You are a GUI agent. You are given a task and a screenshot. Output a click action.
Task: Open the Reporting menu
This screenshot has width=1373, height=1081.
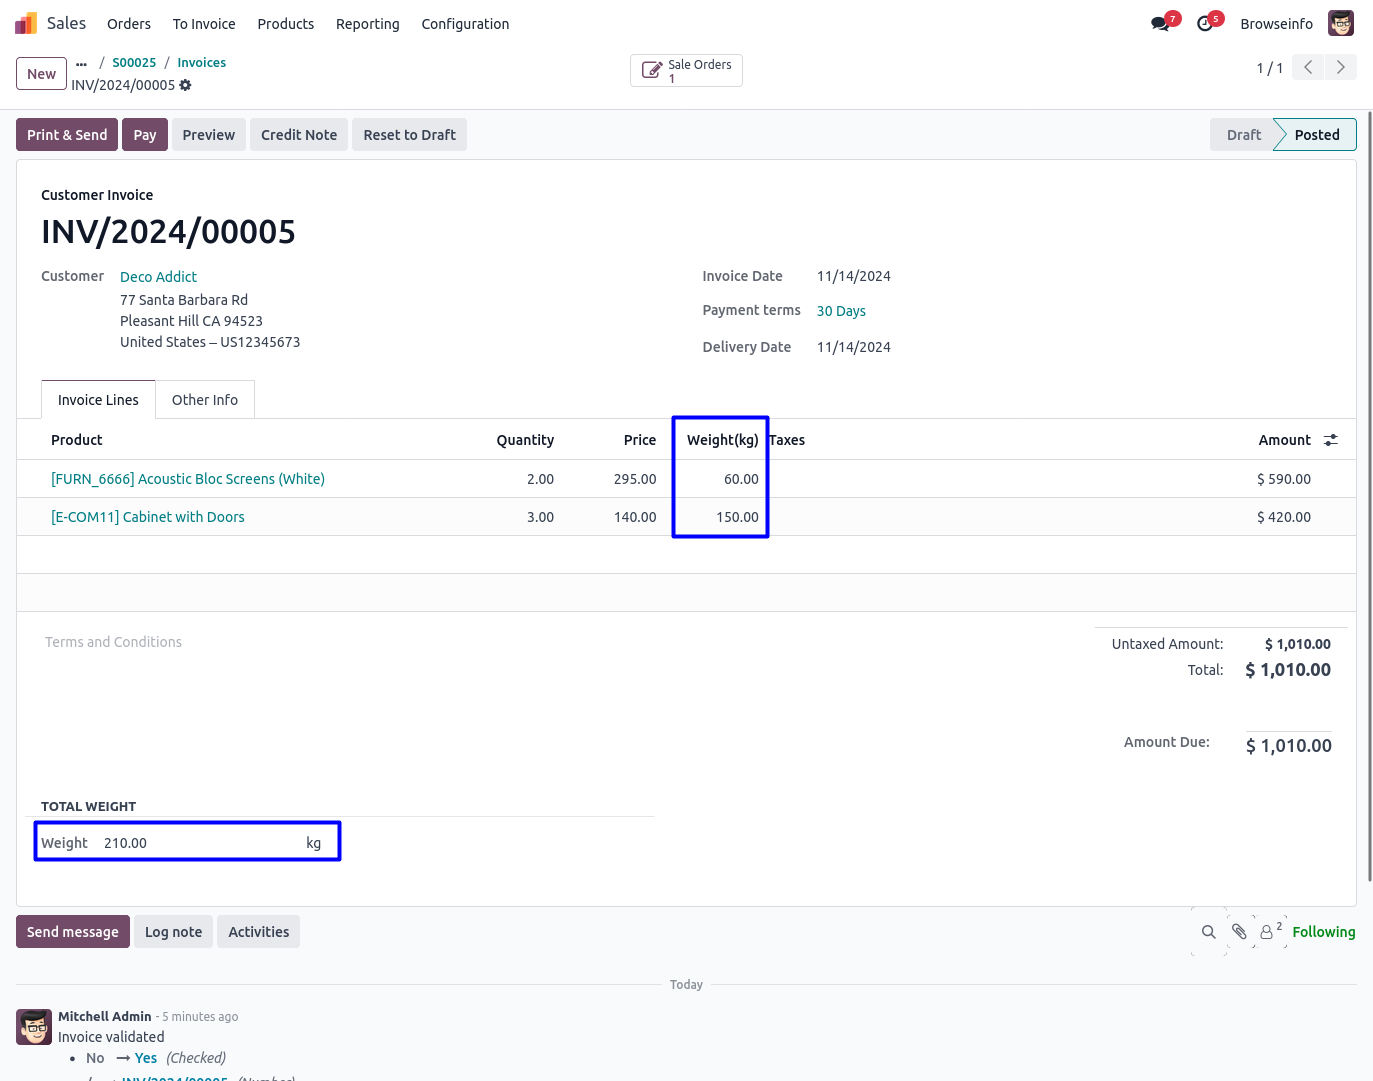(367, 24)
